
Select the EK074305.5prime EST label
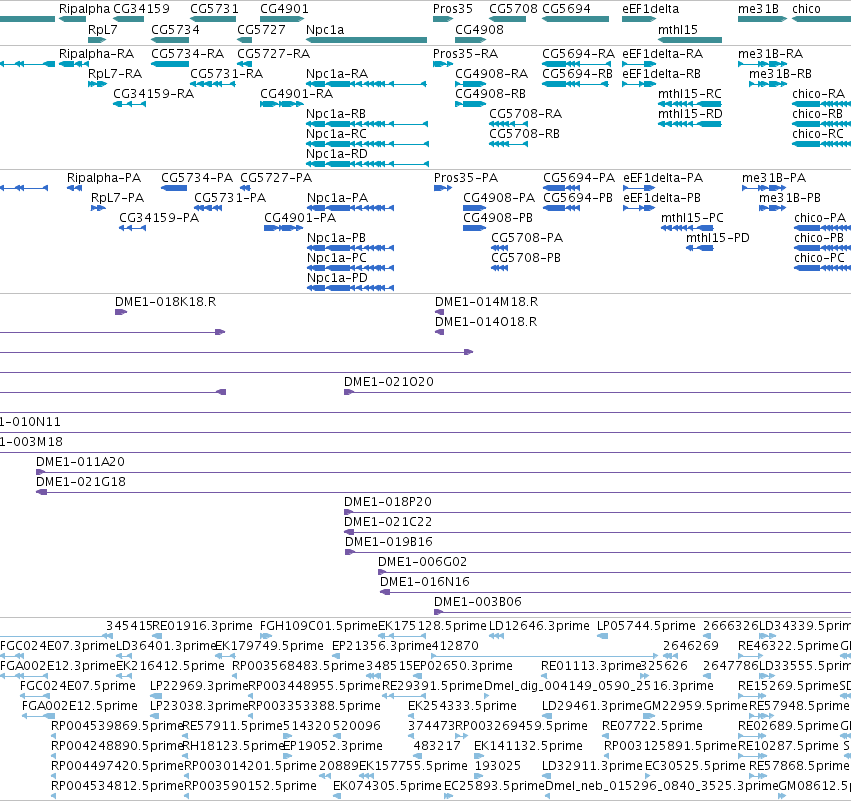[387, 786]
